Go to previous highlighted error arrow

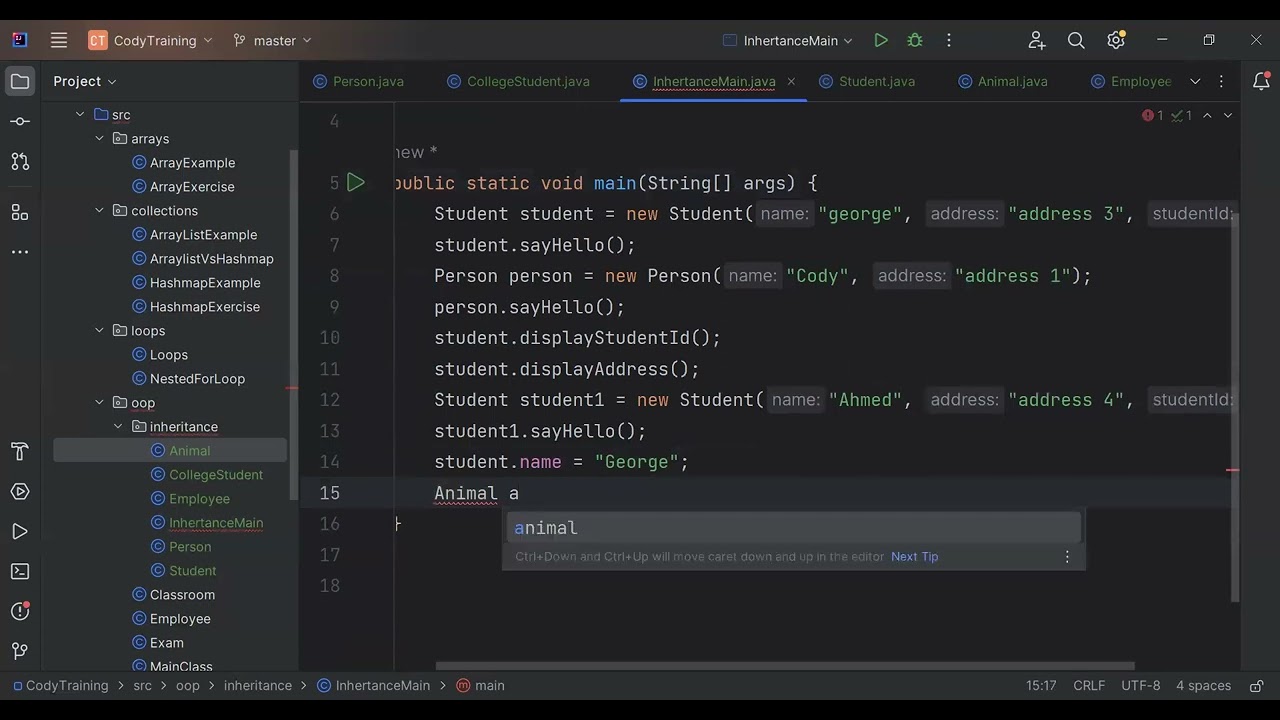coord(1207,116)
